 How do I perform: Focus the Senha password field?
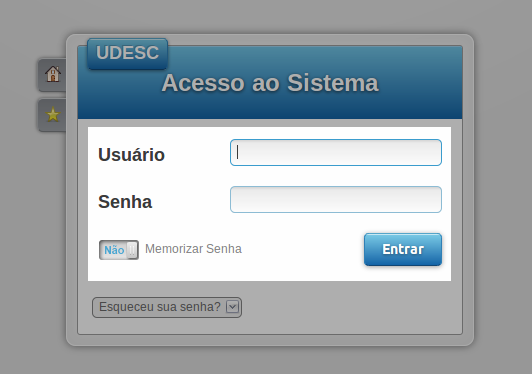point(336,200)
